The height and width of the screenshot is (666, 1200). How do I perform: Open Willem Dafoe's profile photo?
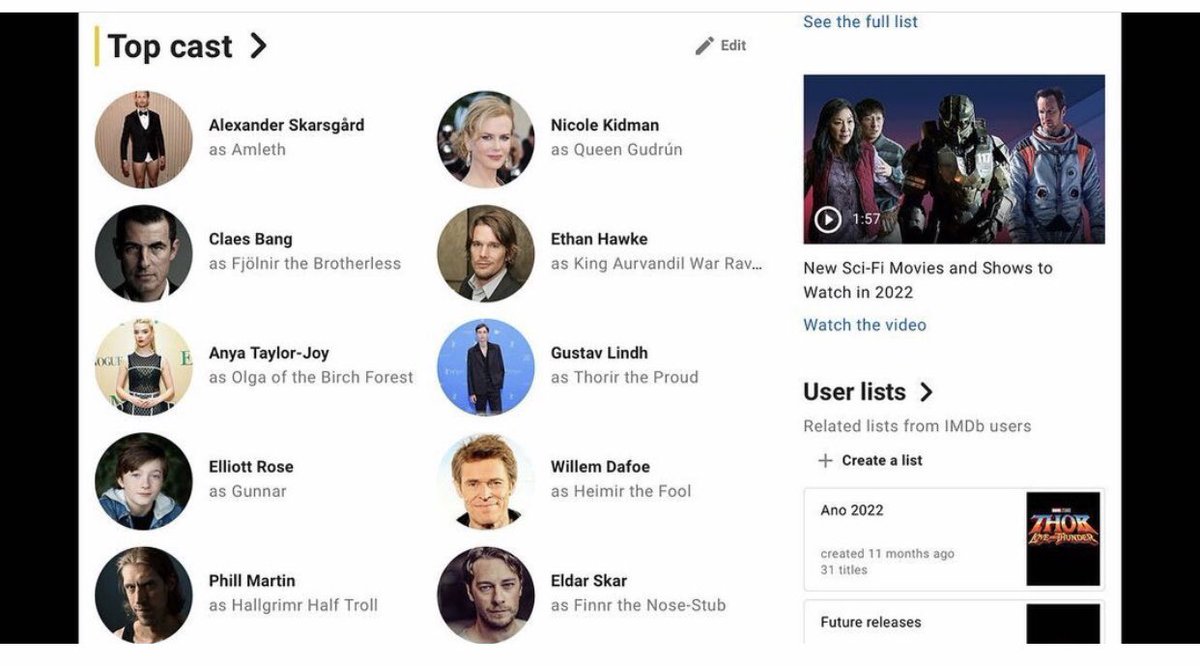point(486,481)
